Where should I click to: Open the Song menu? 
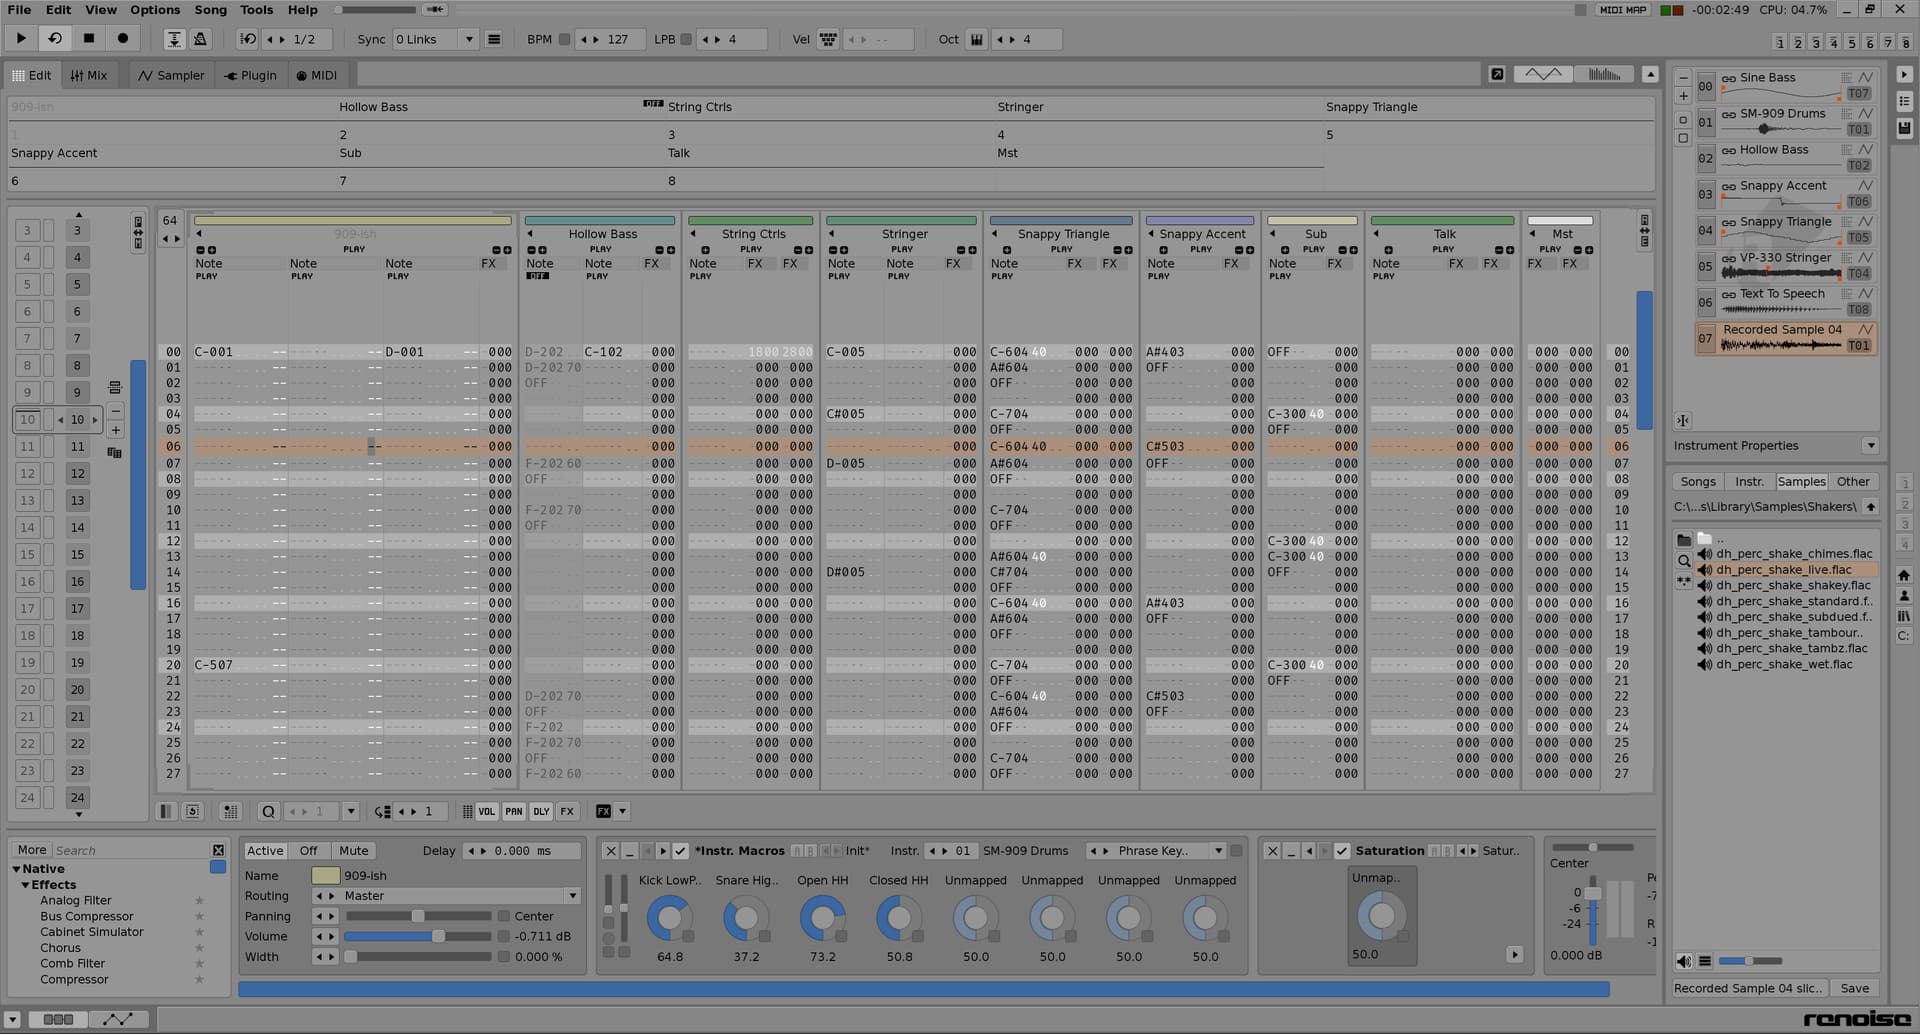click(x=210, y=10)
